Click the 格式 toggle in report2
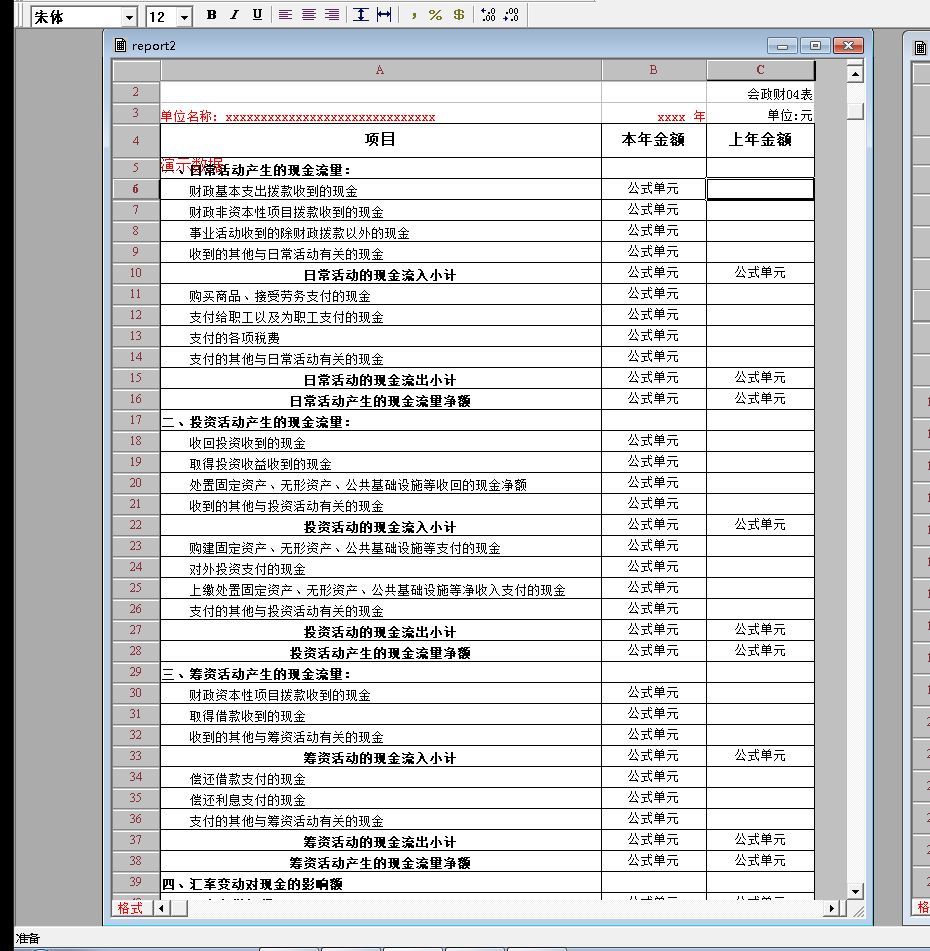 (x=130, y=908)
